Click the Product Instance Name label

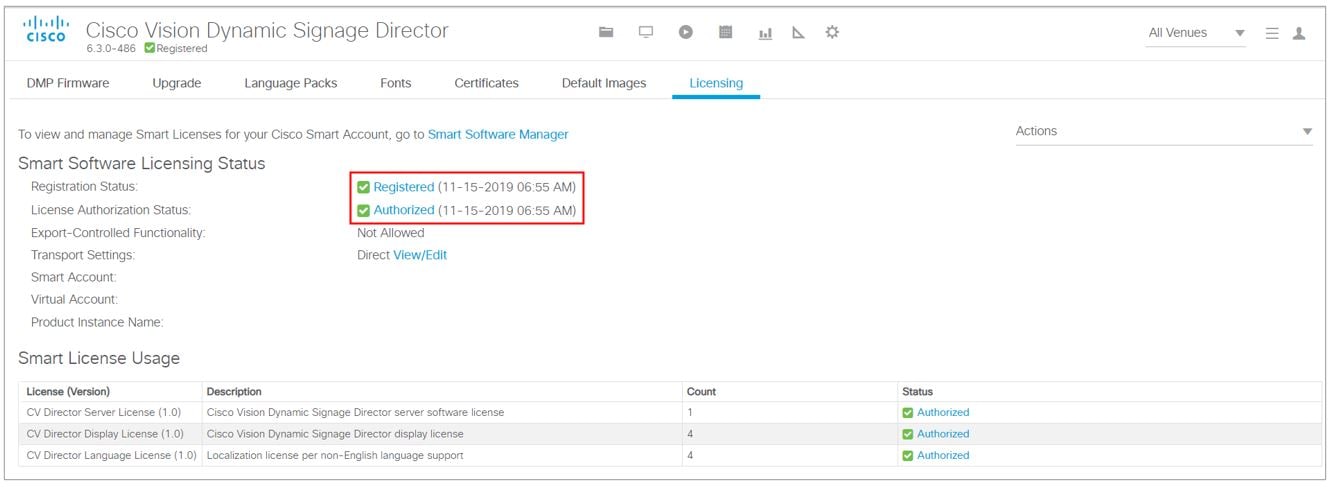coord(97,322)
